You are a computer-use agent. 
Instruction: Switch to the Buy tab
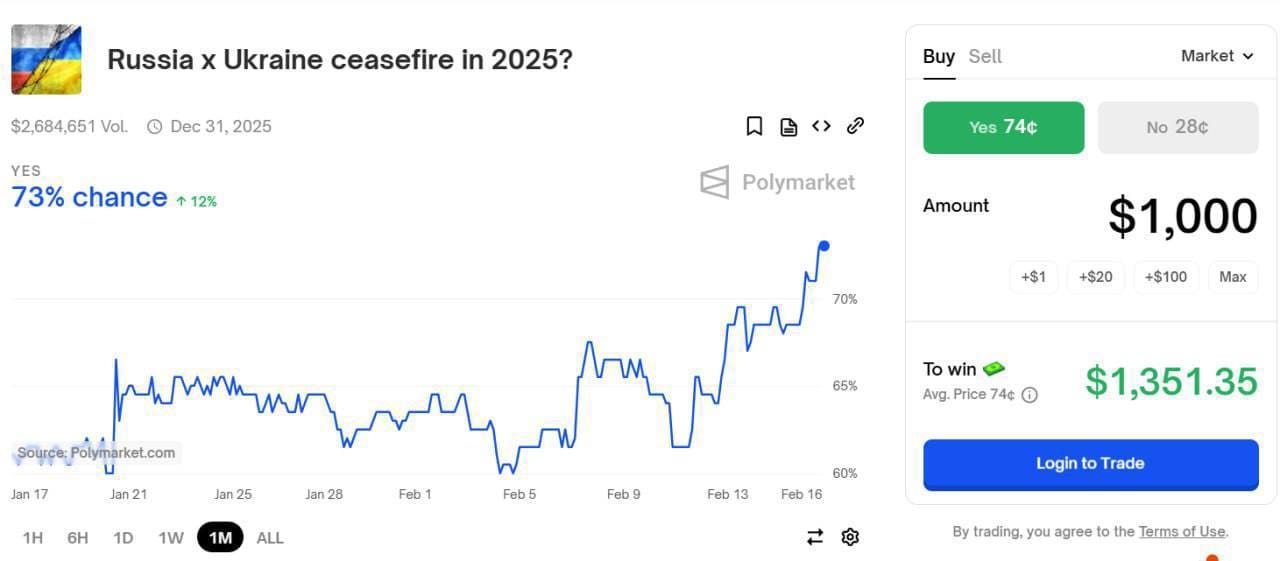938,56
